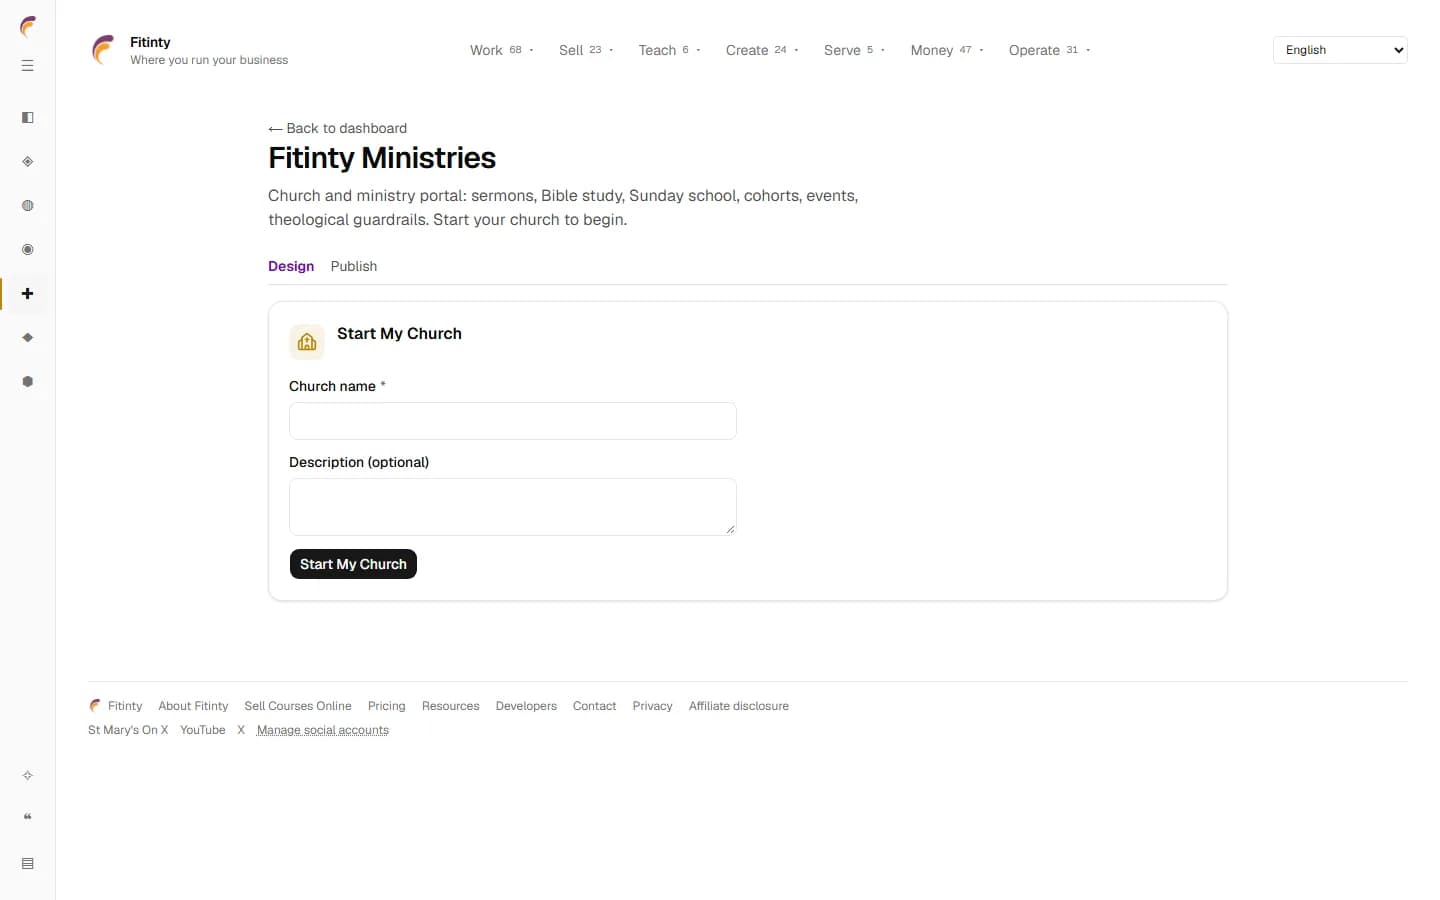Expand the Money menu dropdown
This screenshot has height=900, width=1440.
click(947, 50)
